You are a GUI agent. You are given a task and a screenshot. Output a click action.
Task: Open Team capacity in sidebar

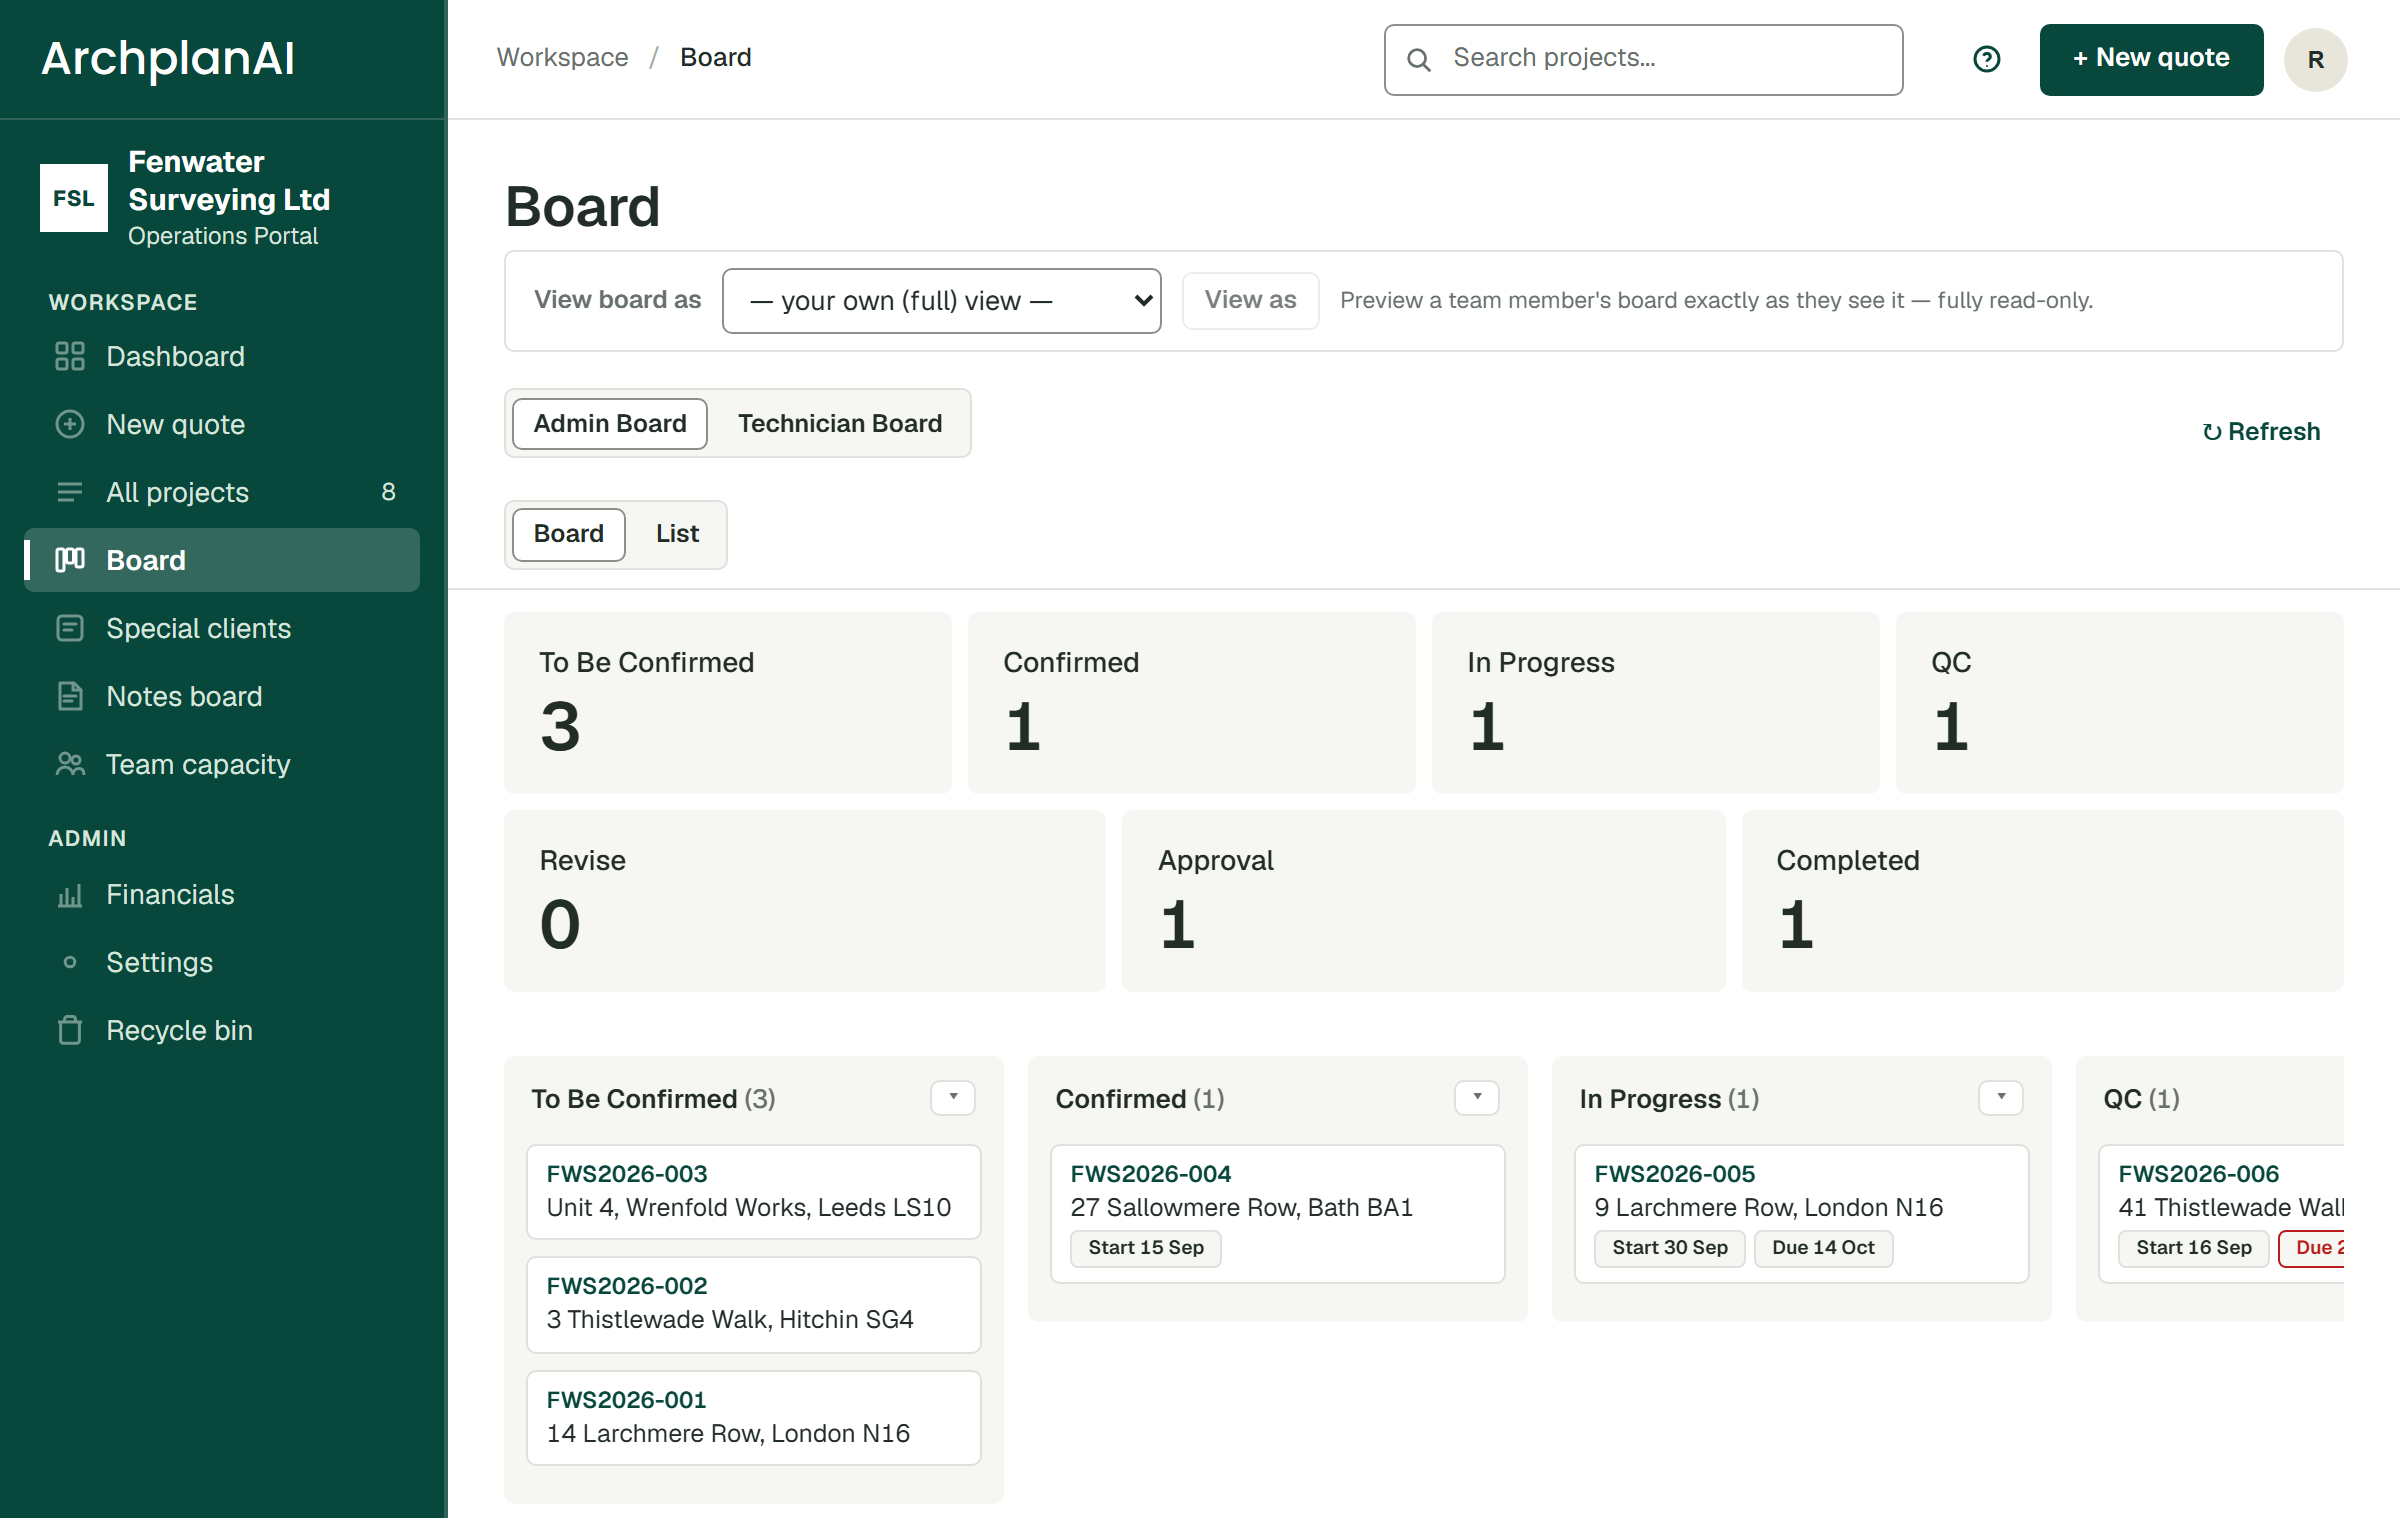tap(222, 764)
